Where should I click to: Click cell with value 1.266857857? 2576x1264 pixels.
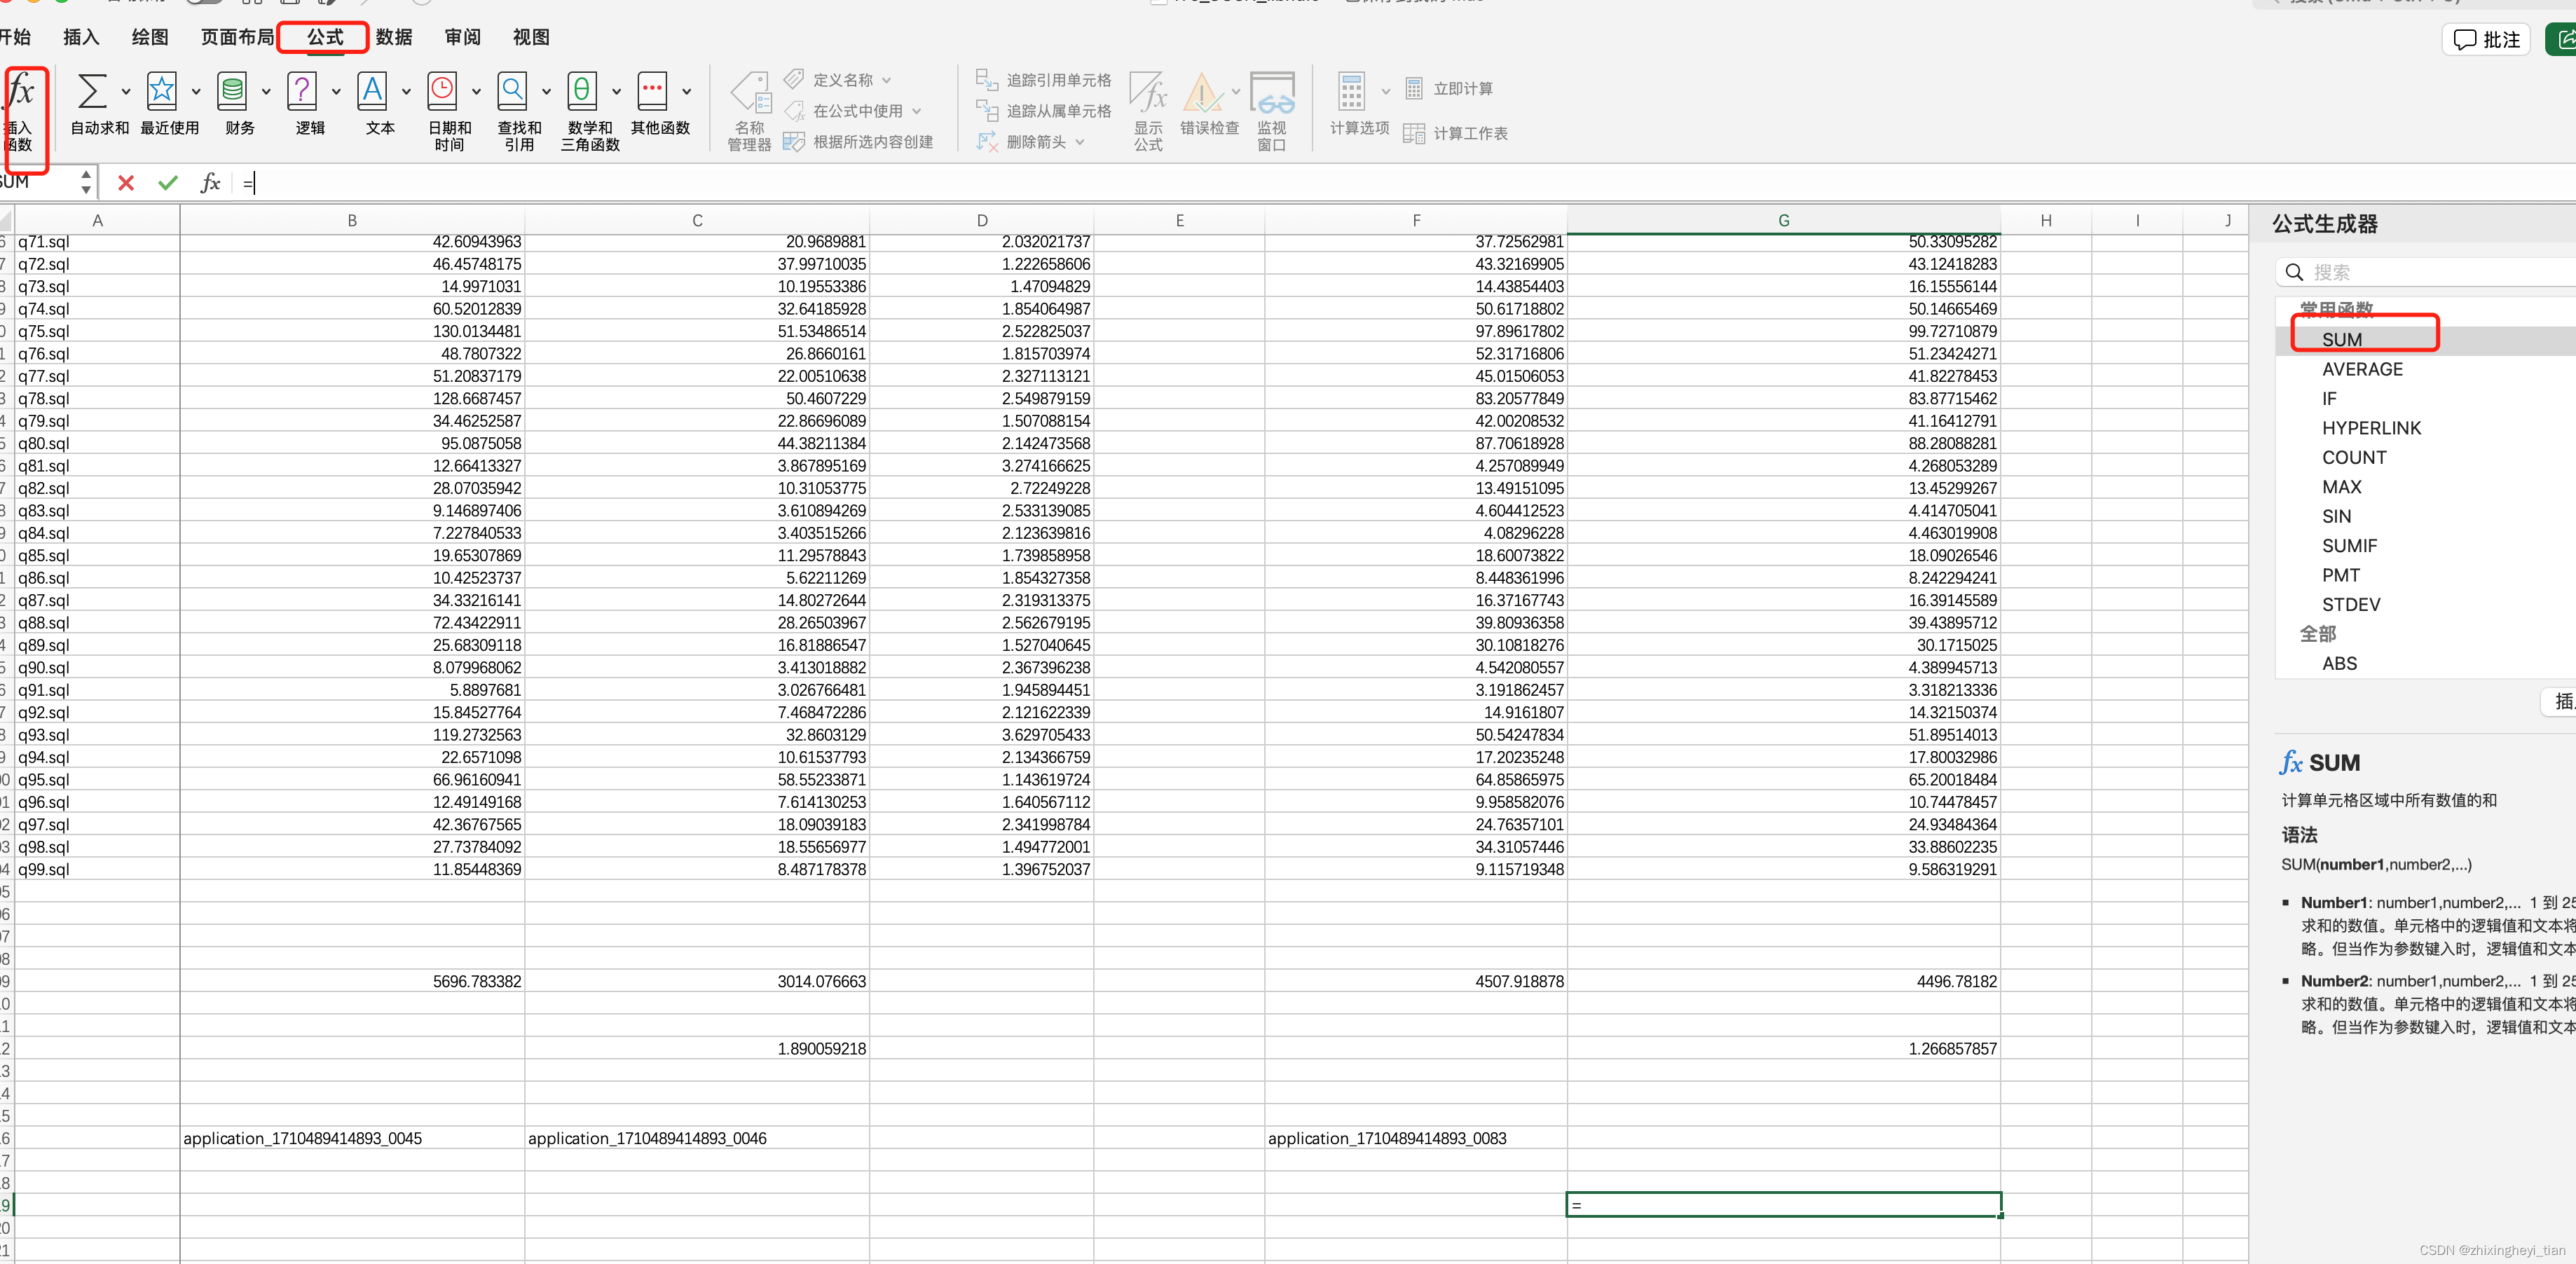click(1783, 1048)
